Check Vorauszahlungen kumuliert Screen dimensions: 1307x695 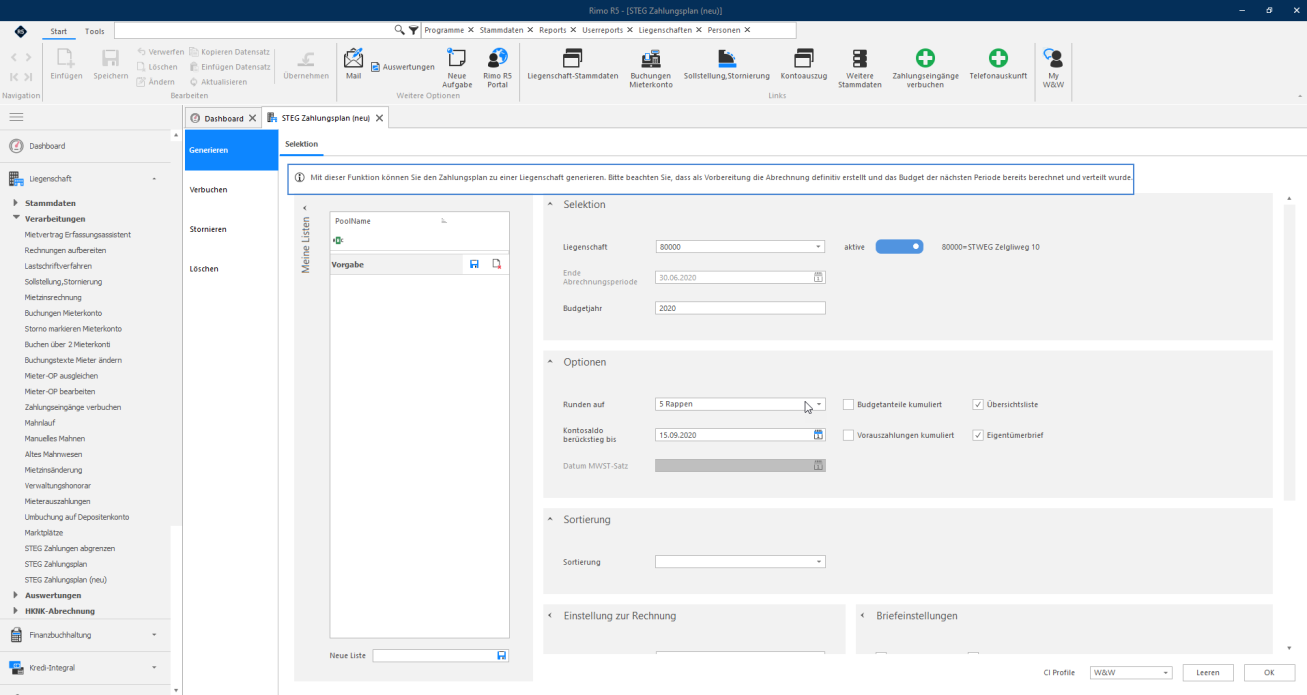[x=848, y=435]
